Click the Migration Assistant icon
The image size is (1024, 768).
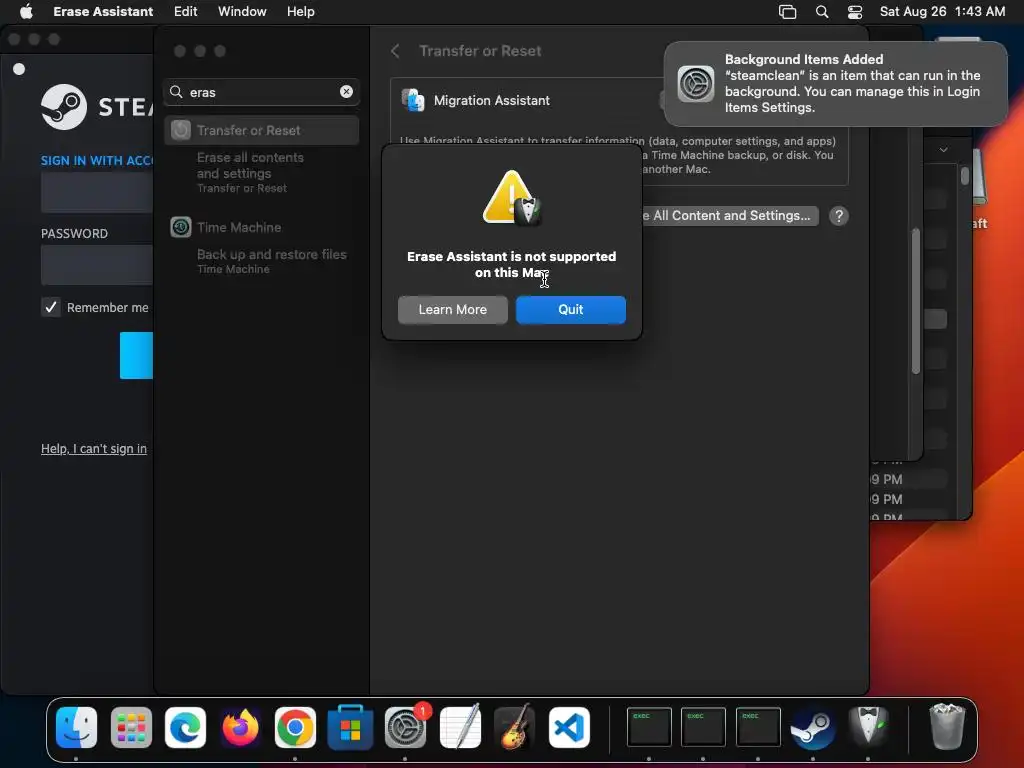pyautogui.click(x=413, y=101)
